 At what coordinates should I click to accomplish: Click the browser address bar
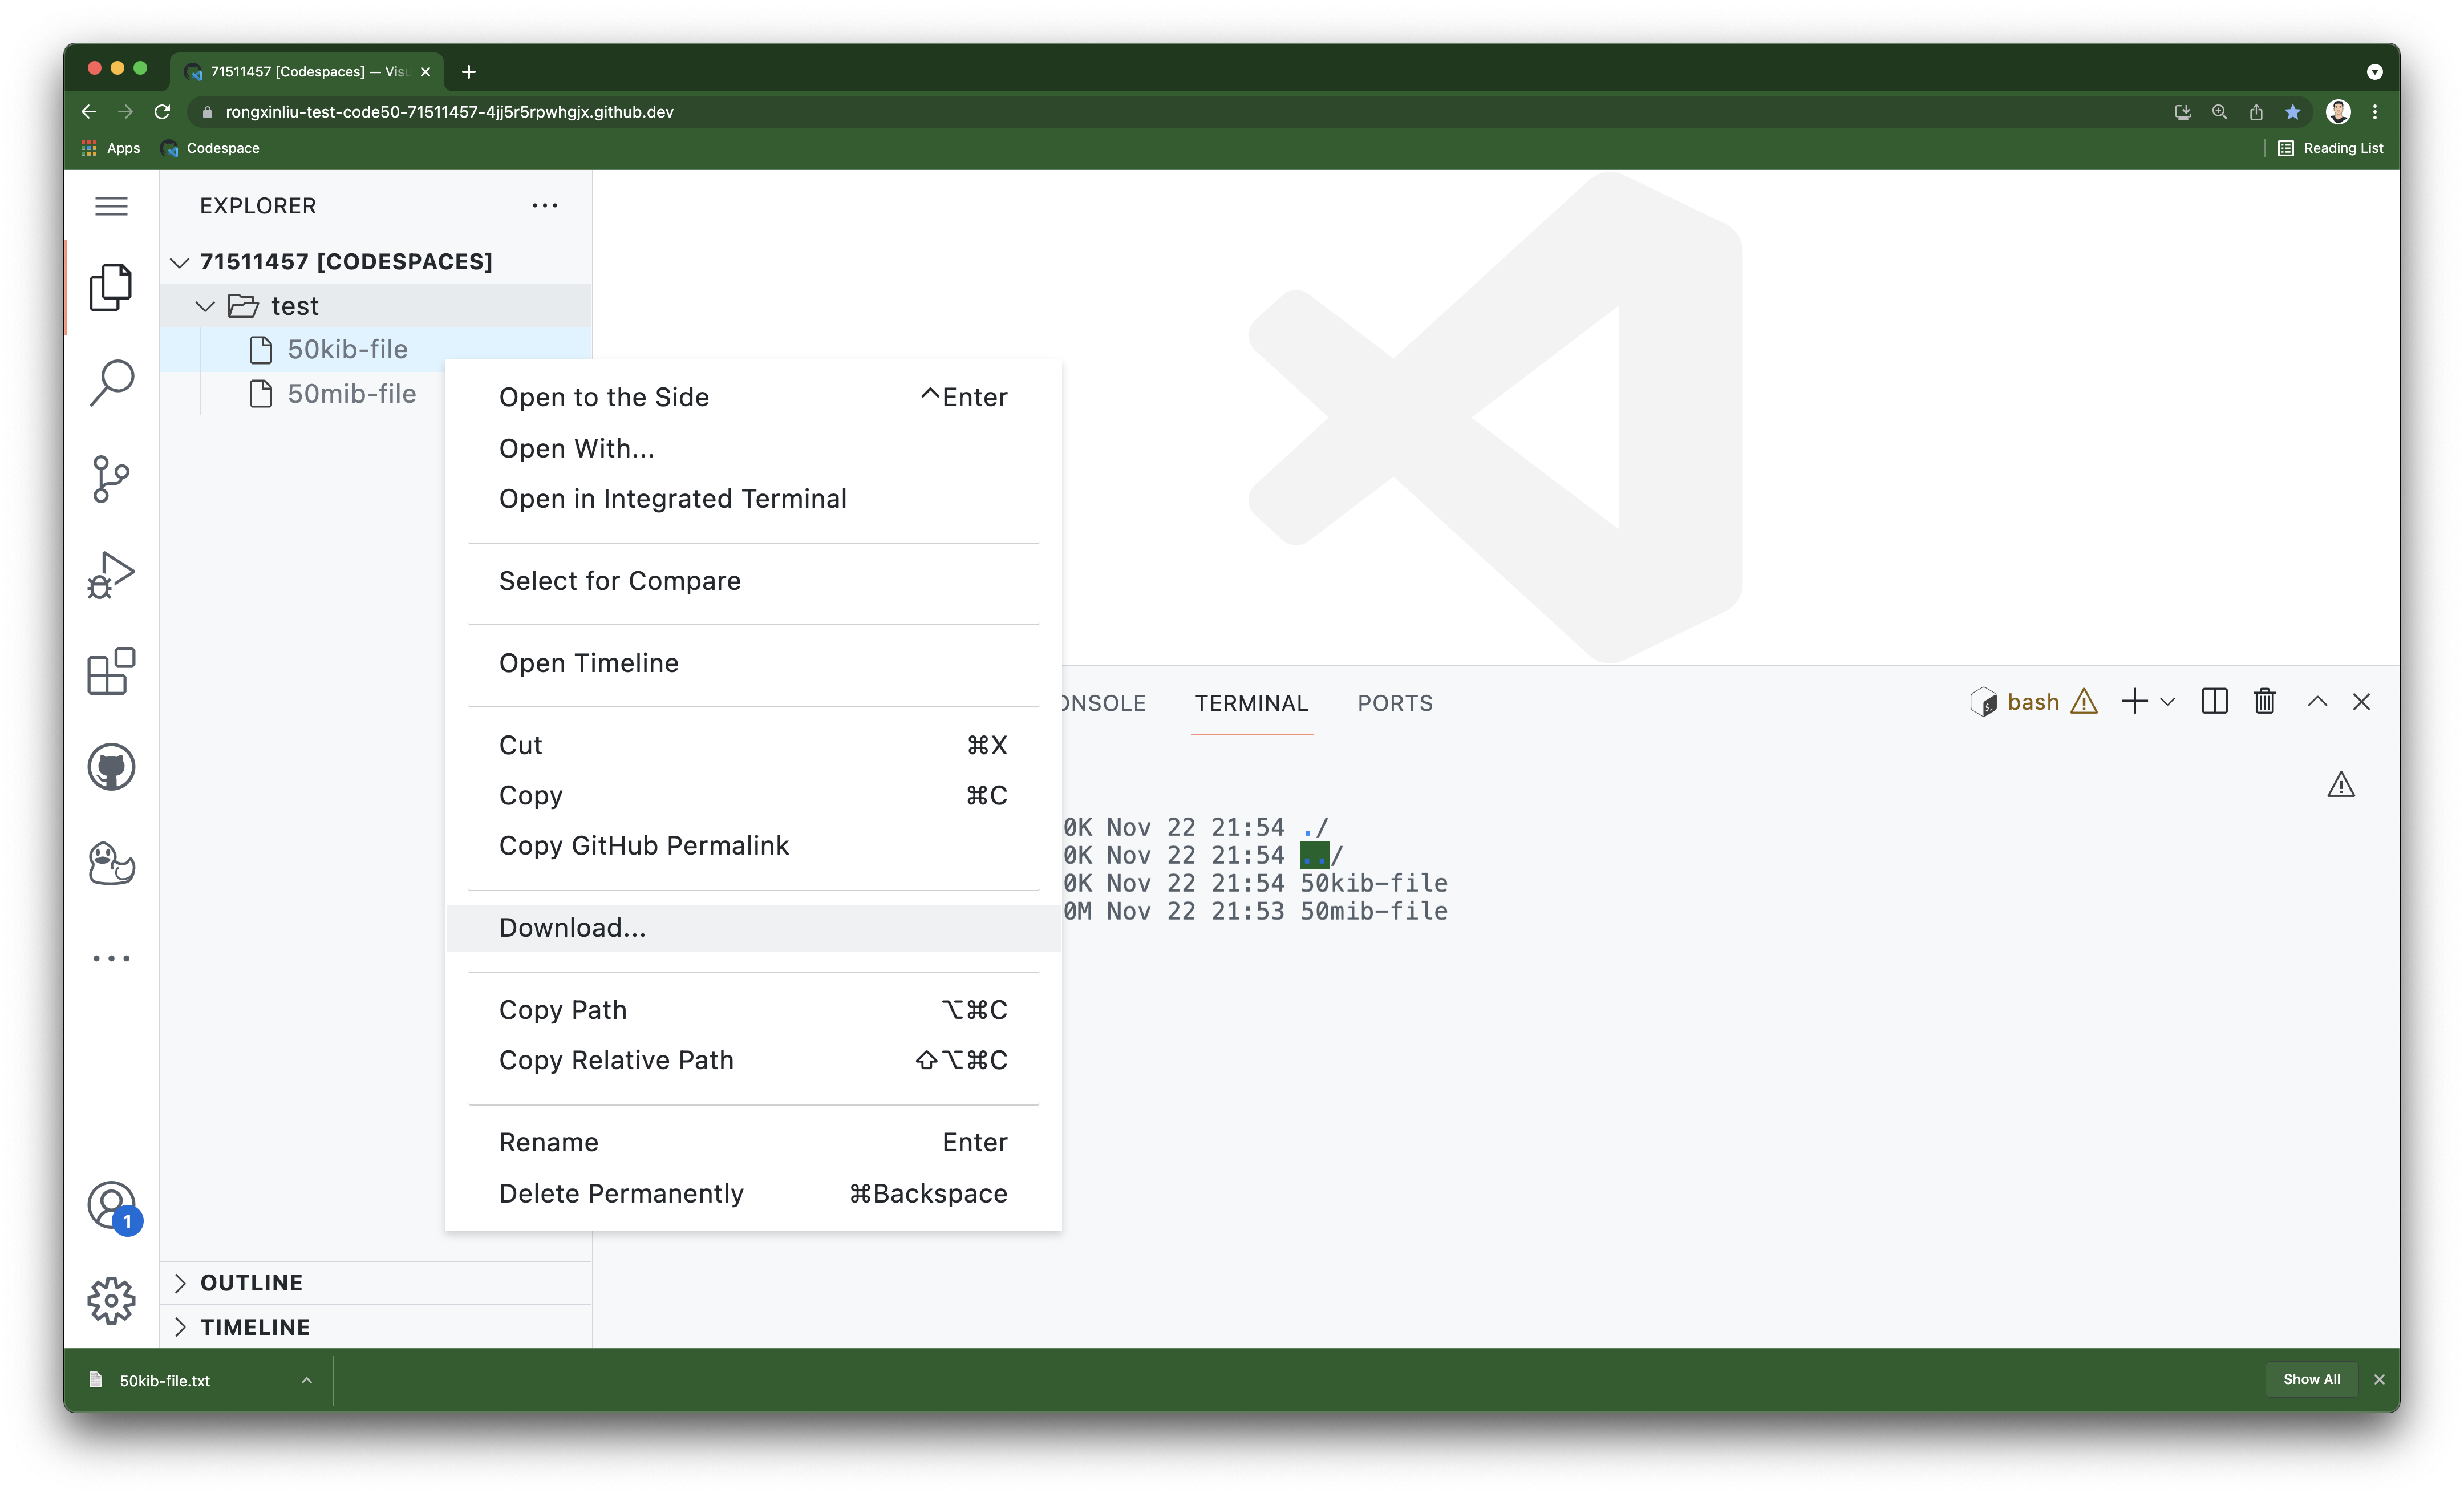coord(700,112)
